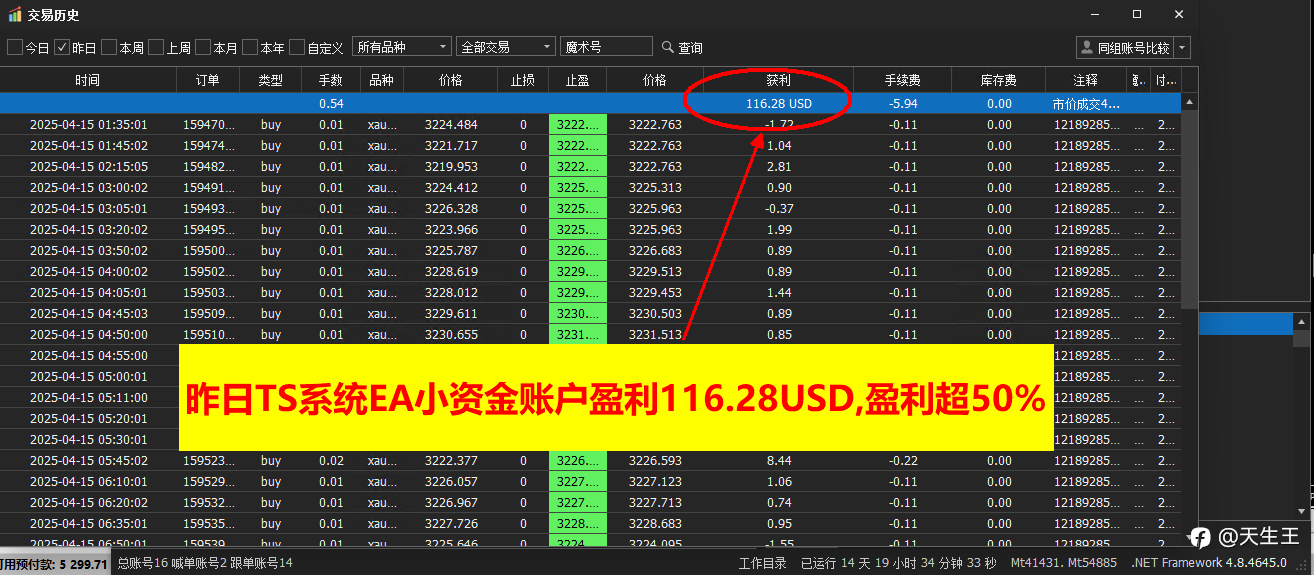Click the 手数 column header
This screenshot has height=575, width=1314.
pos(330,80)
